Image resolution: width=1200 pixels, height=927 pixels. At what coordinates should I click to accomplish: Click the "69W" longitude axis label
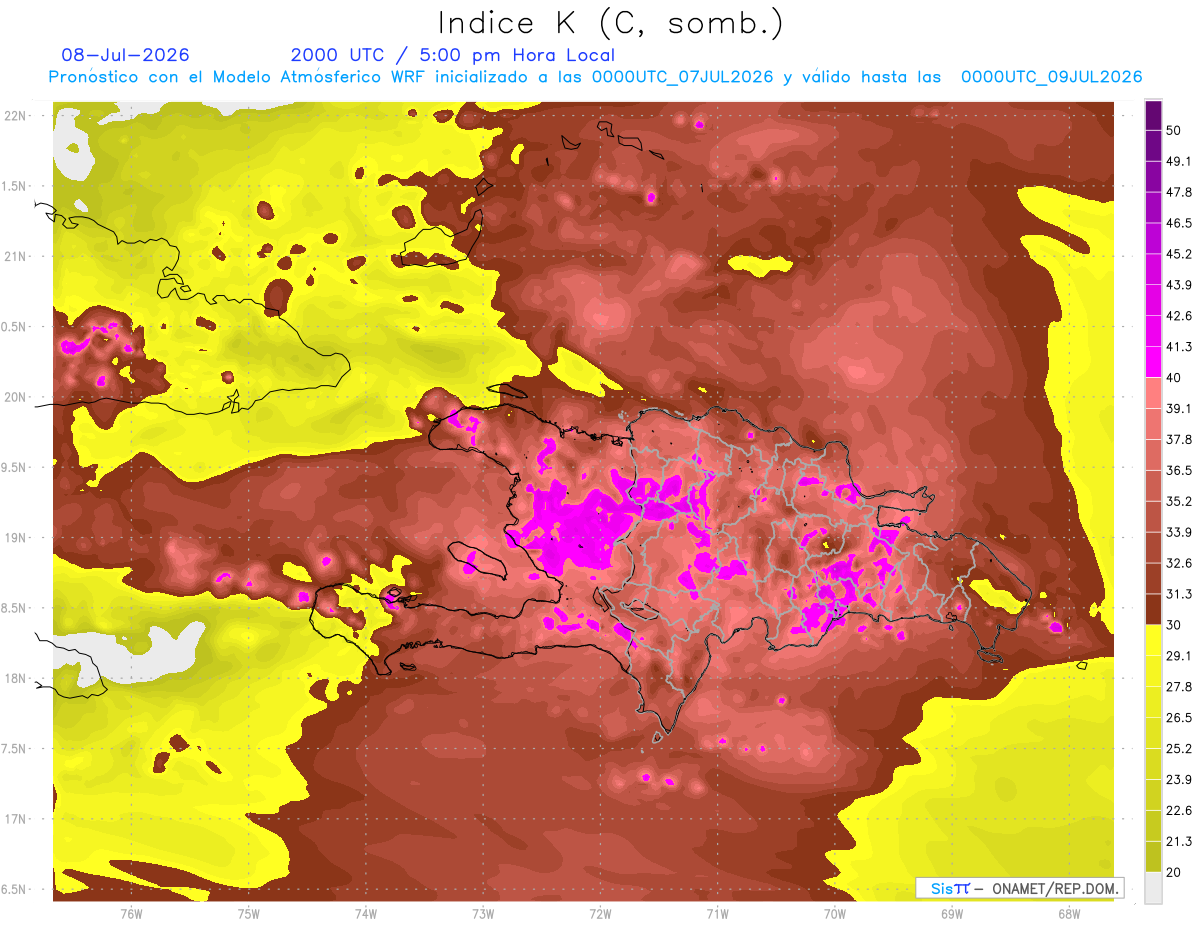click(x=952, y=914)
